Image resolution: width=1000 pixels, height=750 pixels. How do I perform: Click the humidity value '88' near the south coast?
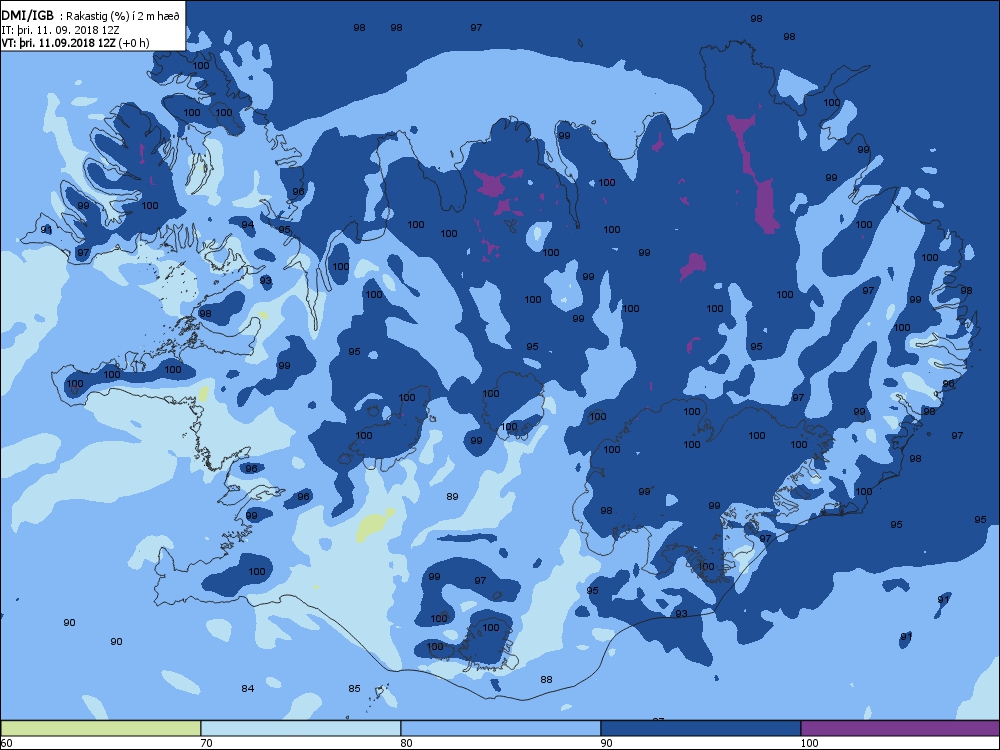546,679
